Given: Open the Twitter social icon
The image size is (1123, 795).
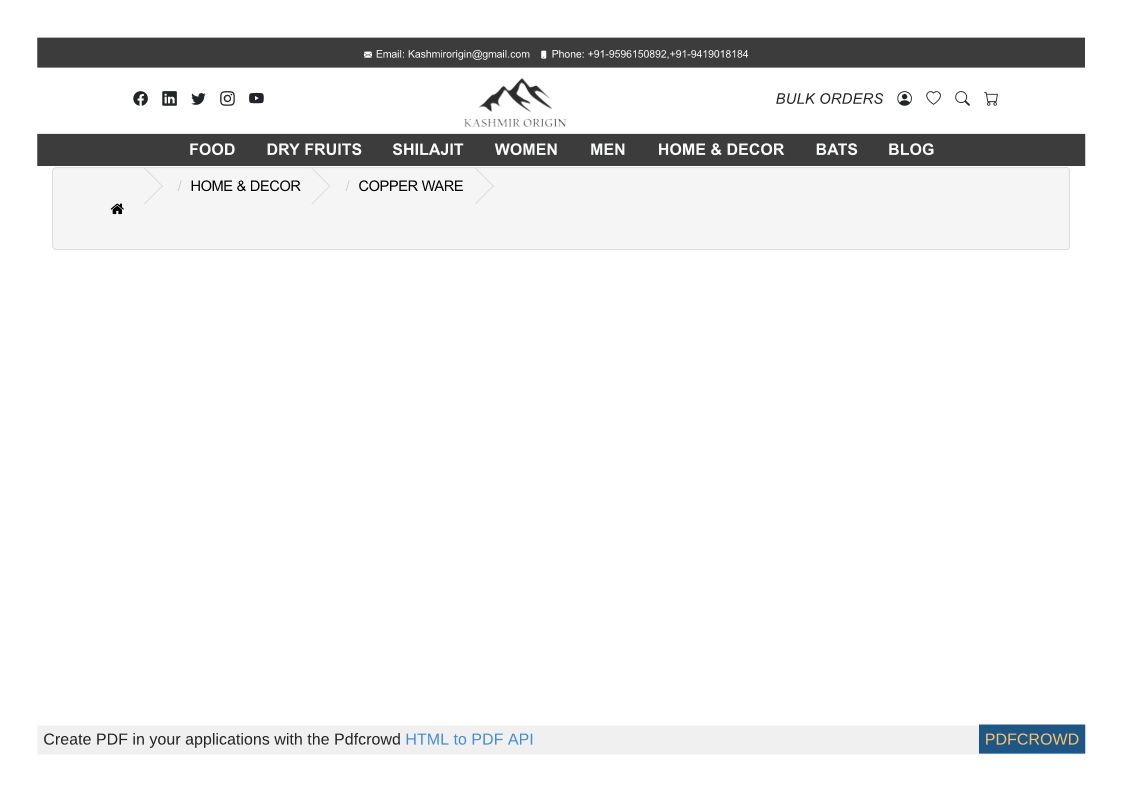Looking at the screenshot, I should 198,98.
